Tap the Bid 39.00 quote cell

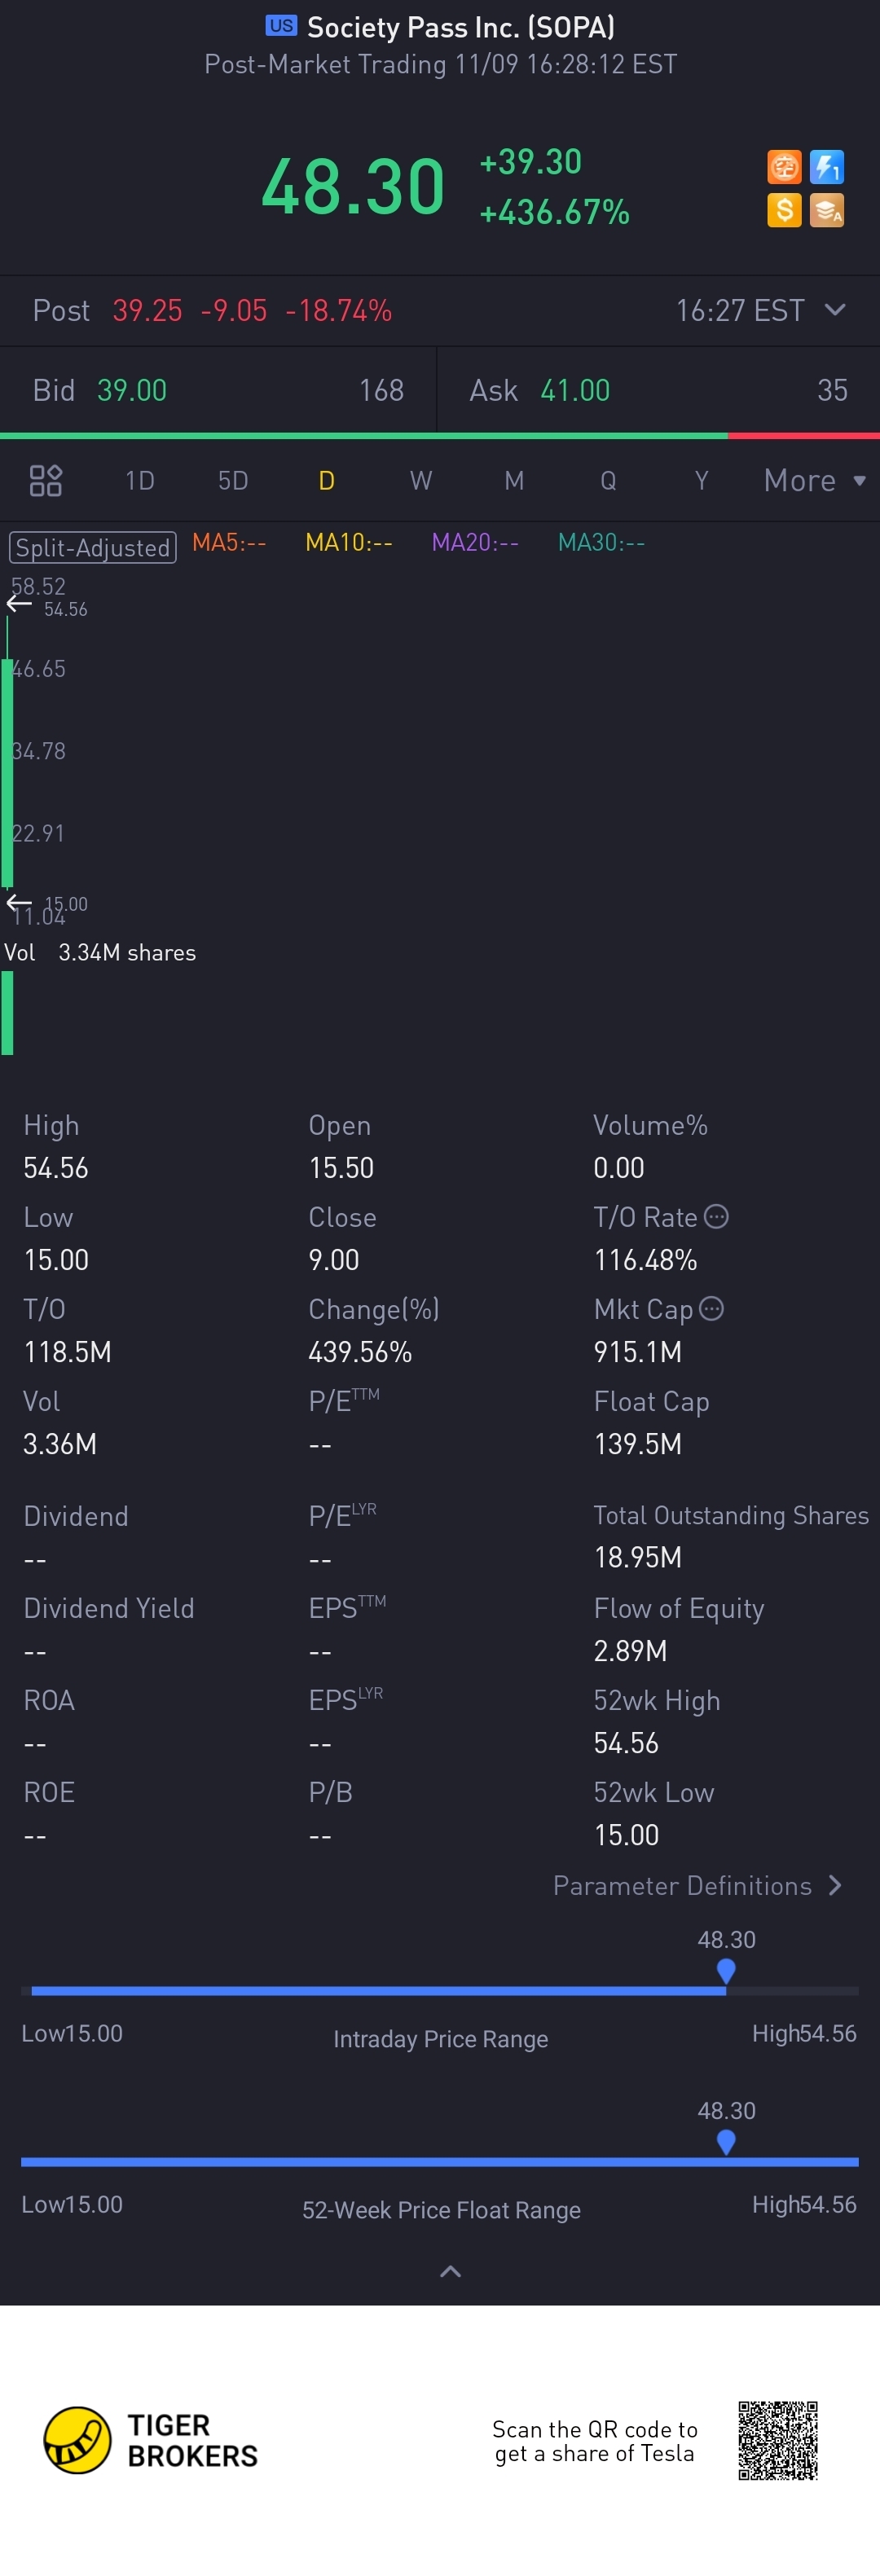(218, 390)
